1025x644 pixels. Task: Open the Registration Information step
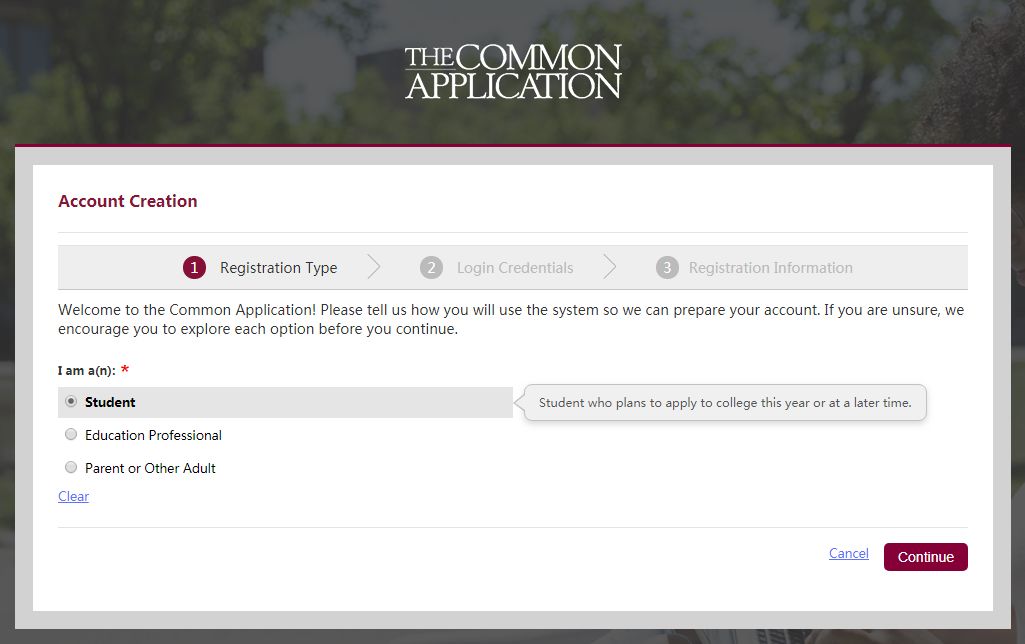pyautogui.click(x=771, y=268)
